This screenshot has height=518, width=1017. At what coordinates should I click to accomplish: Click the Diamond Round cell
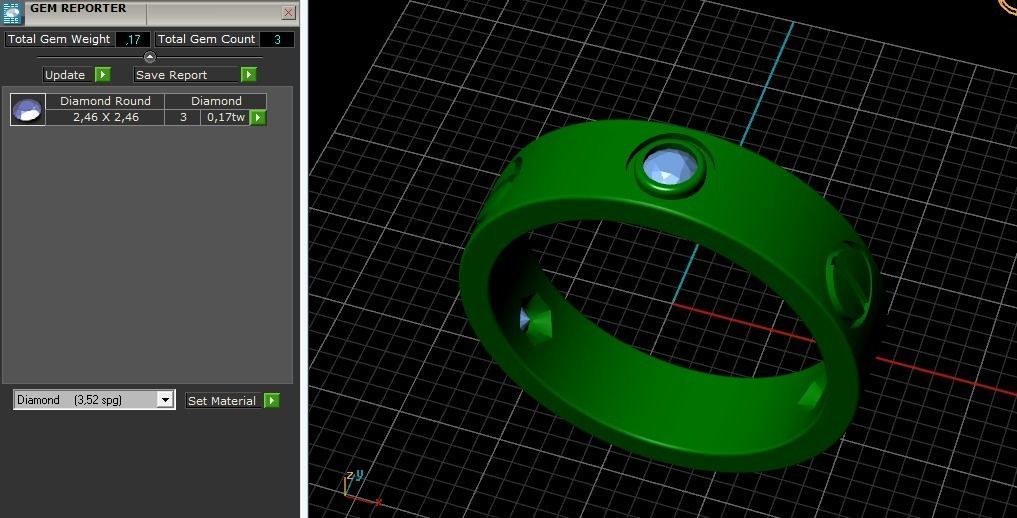point(105,101)
